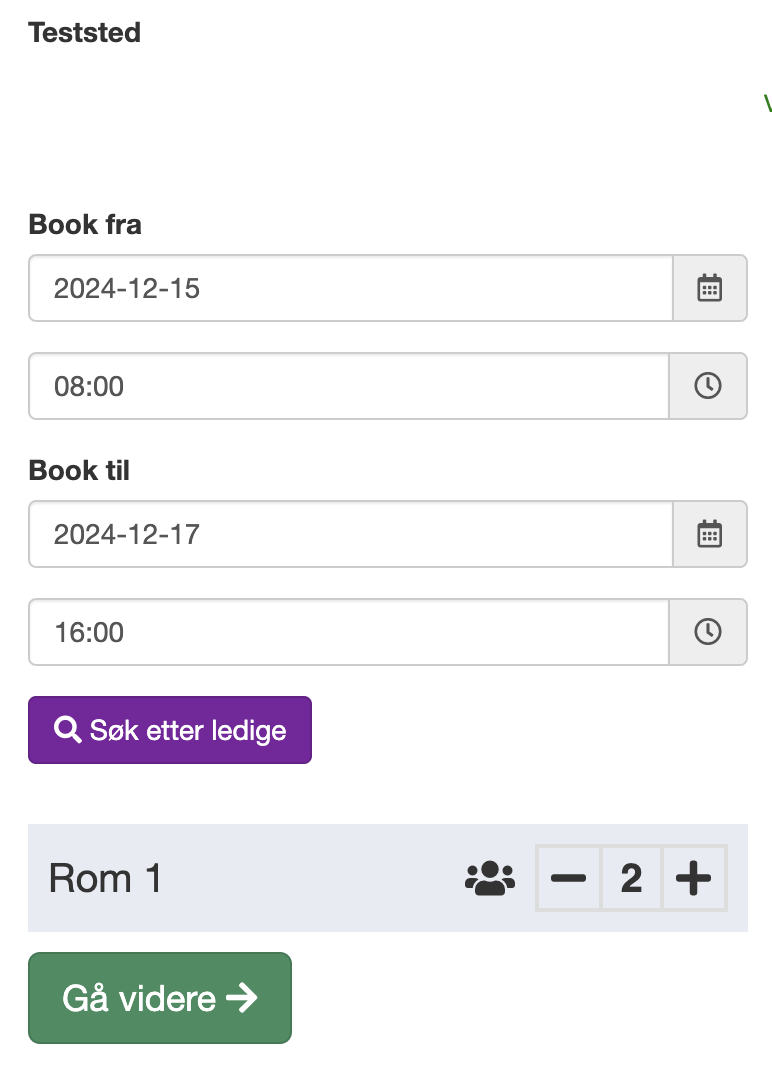Click the Gå videre button
Viewport: 772px width, 1072px height.
pyautogui.click(x=160, y=998)
